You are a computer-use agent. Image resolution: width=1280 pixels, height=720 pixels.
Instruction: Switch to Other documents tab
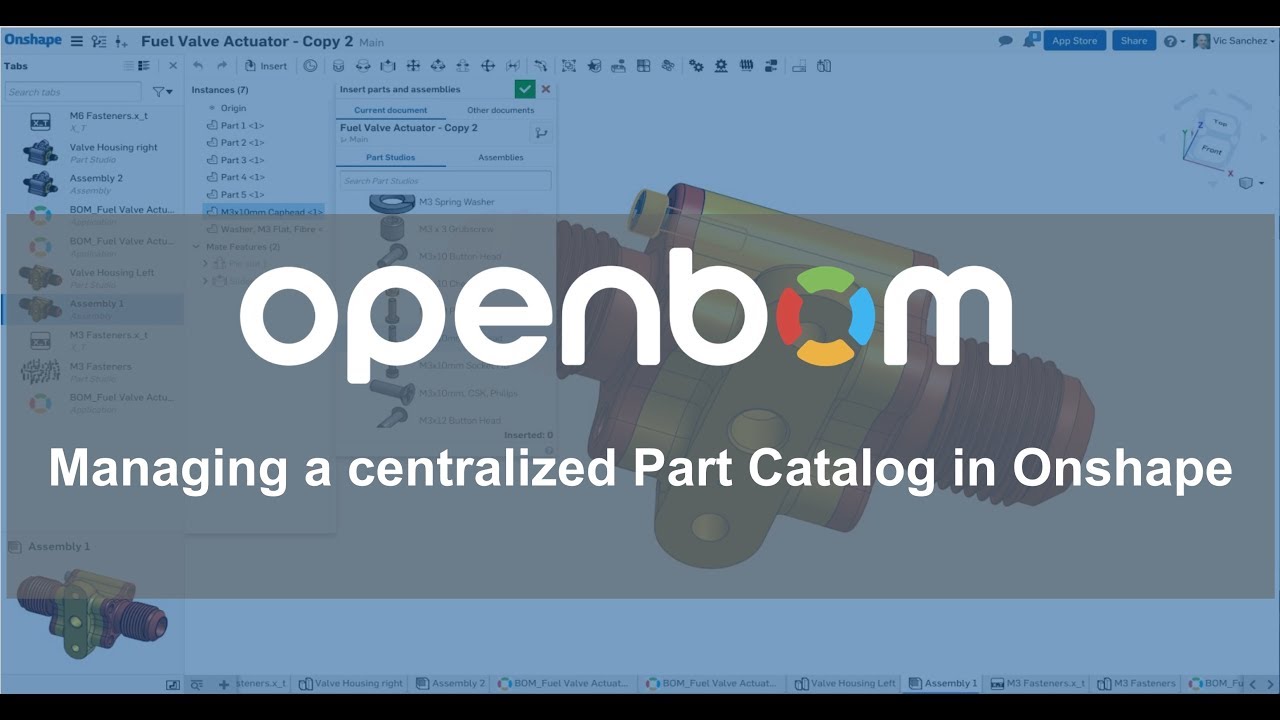pyautogui.click(x=500, y=110)
